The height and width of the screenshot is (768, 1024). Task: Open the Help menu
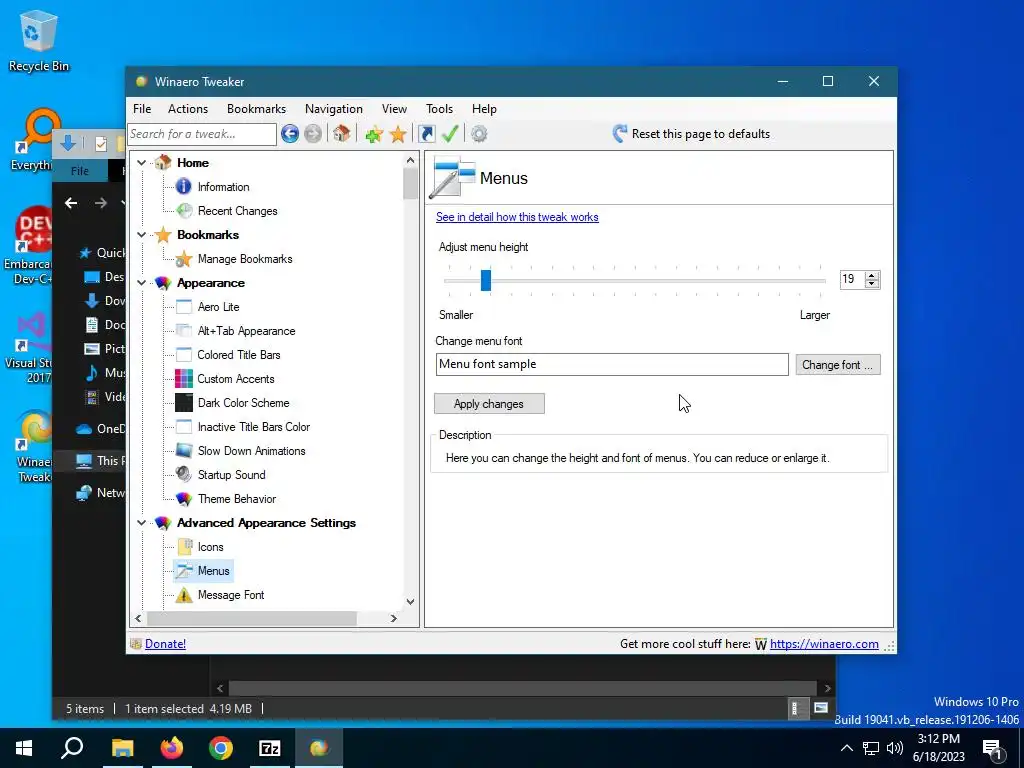click(484, 109)
